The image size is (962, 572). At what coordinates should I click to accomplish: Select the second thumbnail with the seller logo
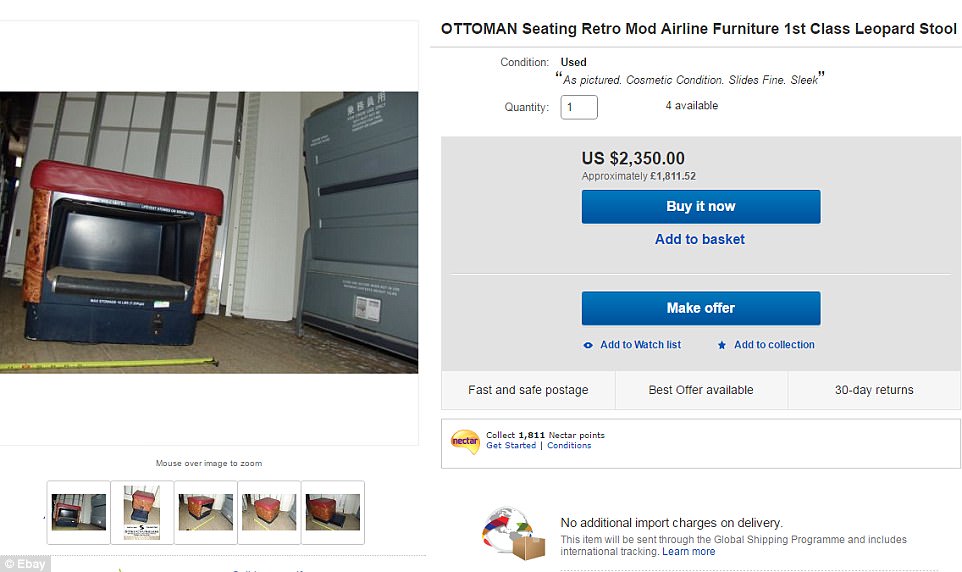(x=142, y=512)
